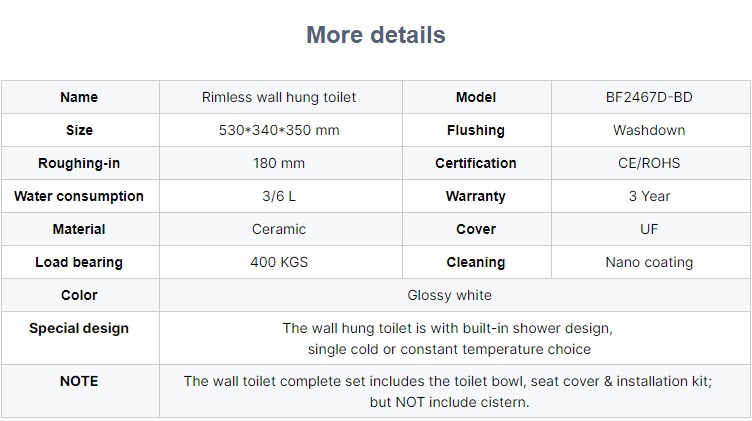Click the CE/ROHS certification cell

click(651, 164)
